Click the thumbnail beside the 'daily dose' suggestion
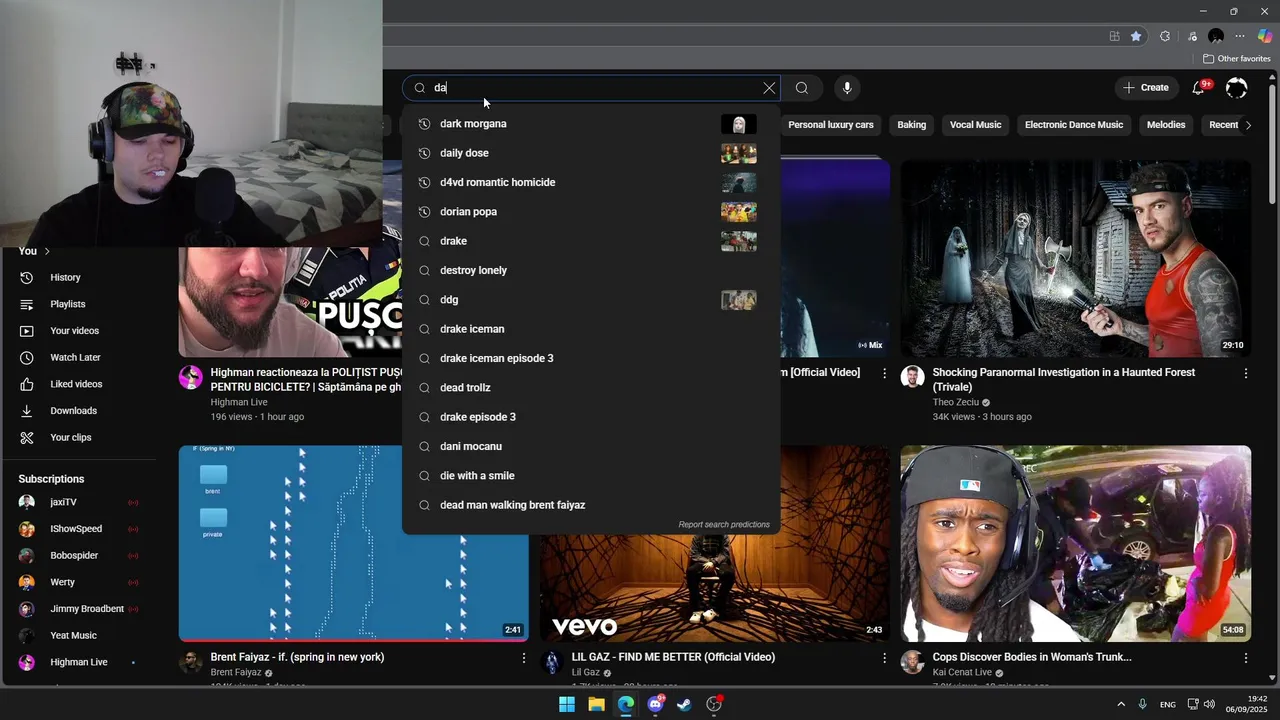The width and height of the screenshot is (1280, 720). pyautogui.click(x=738, y=153)
